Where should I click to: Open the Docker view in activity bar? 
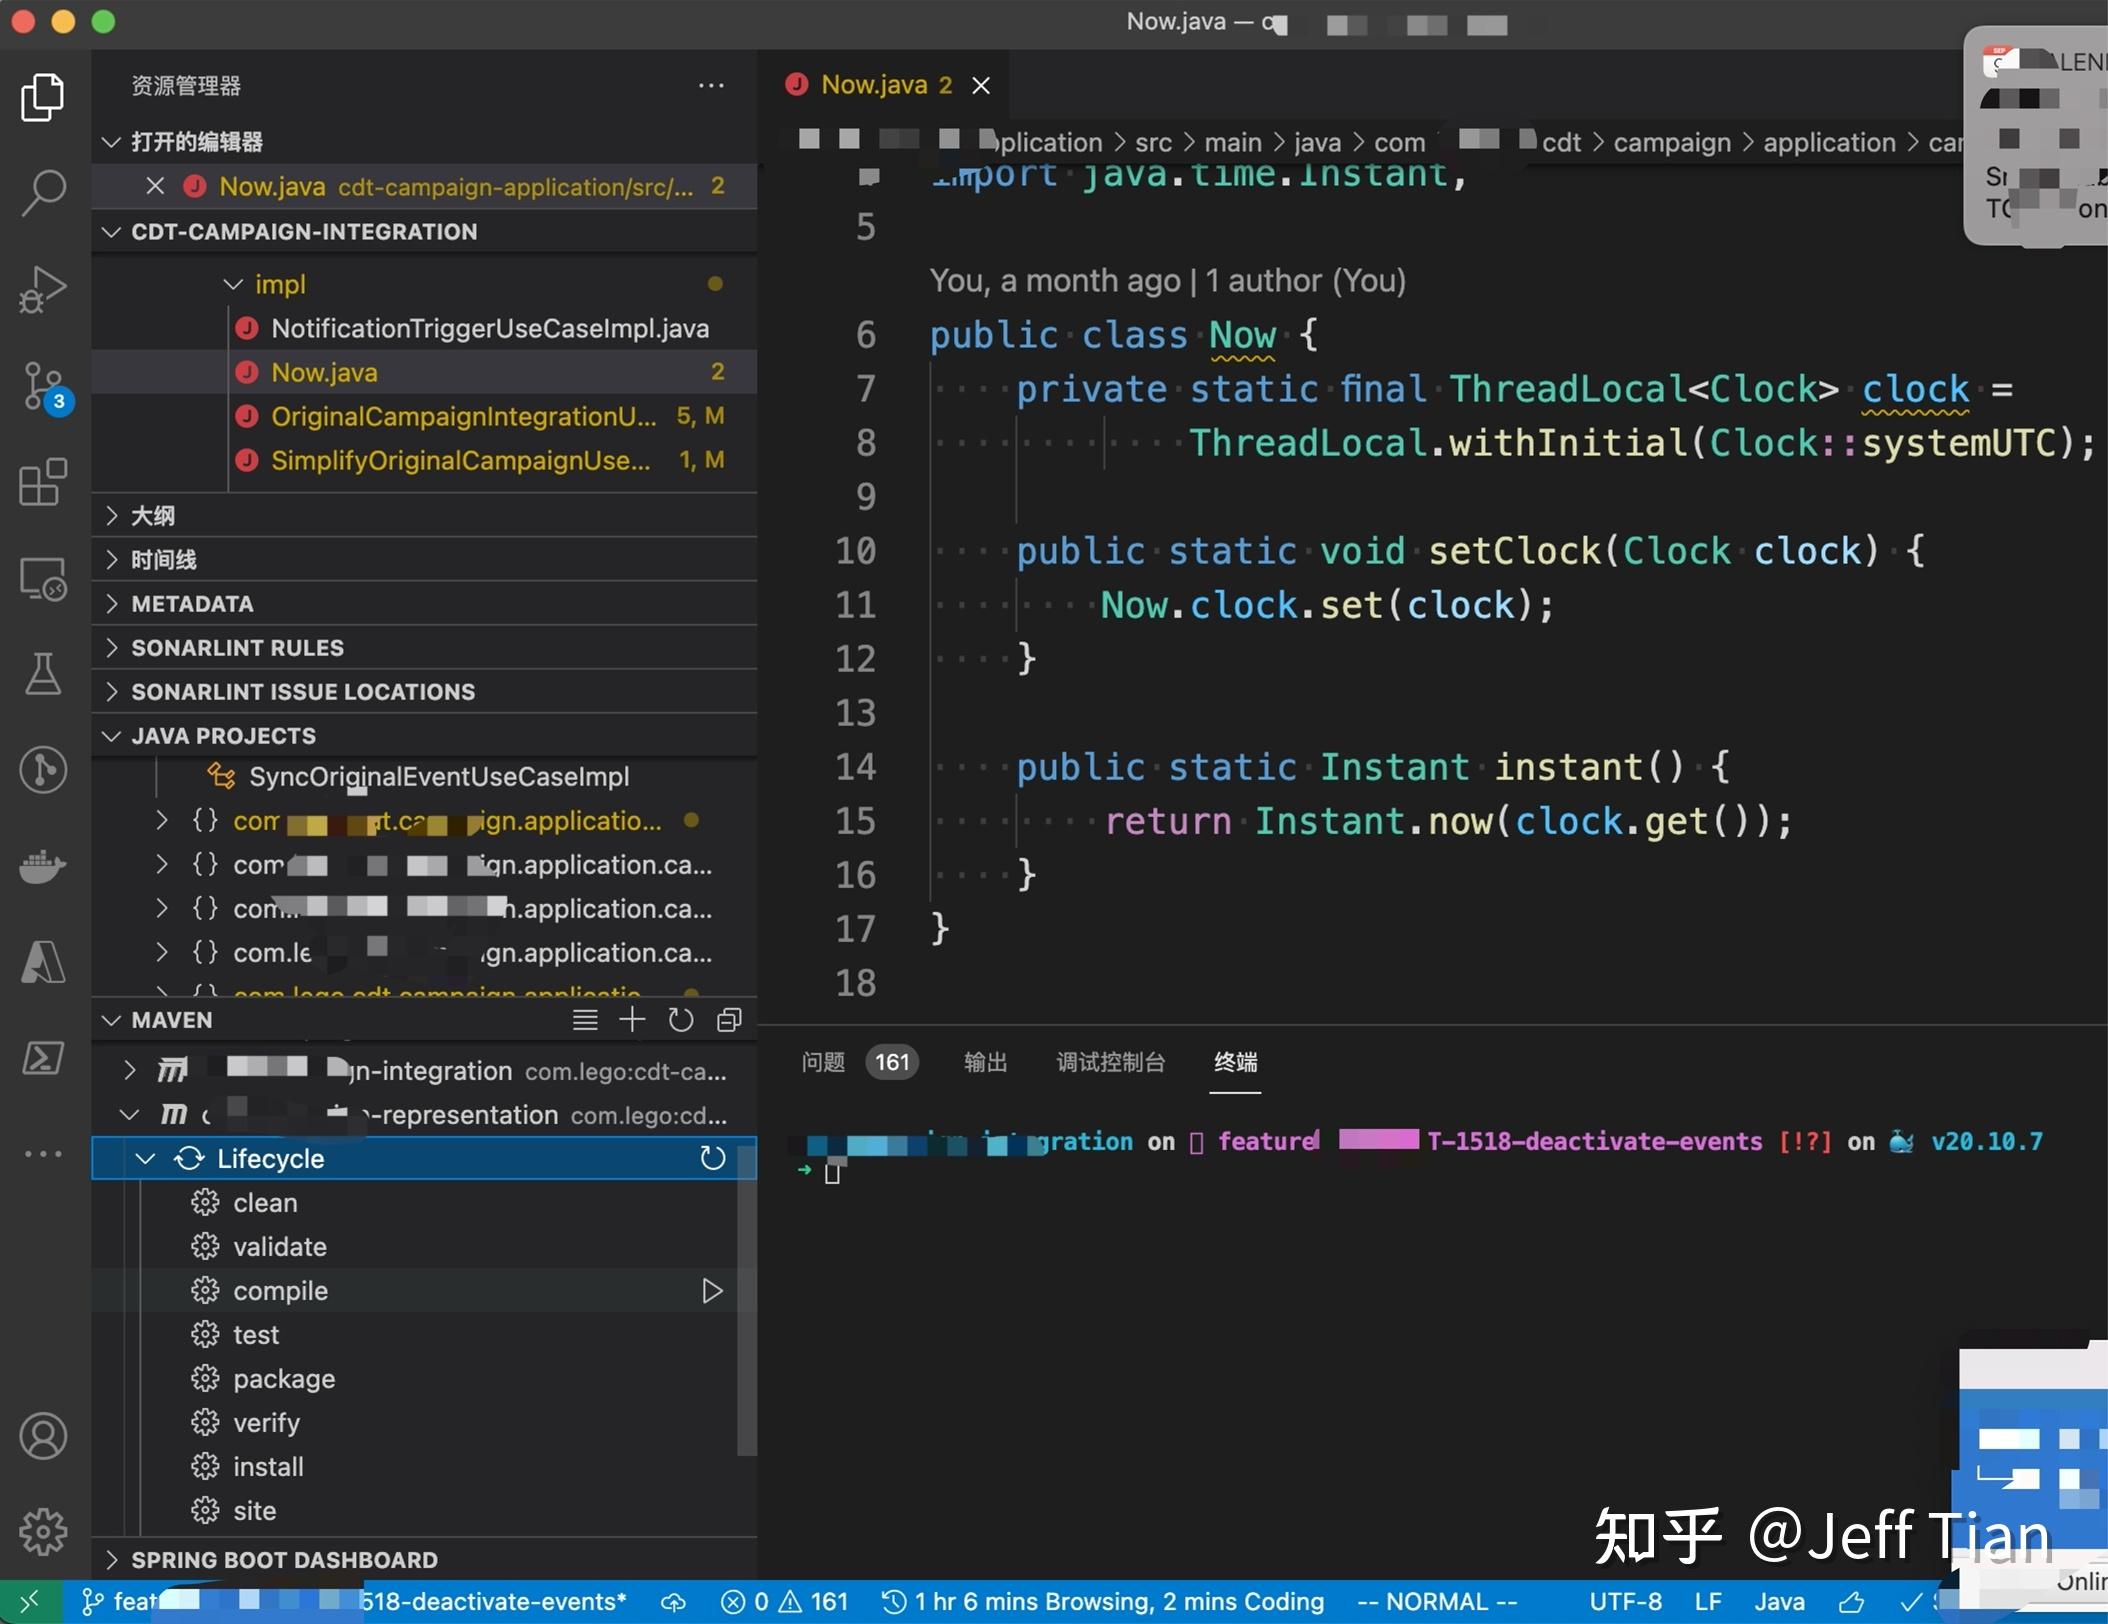tap(43, 866)
